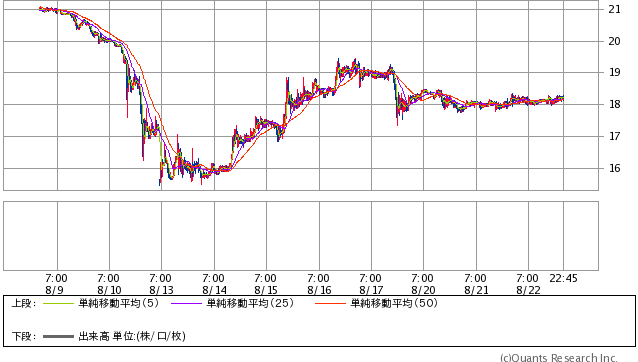Select the 単純移動平均(25) legend label
This screenshot has height=362, width=638.
[250, 303]
